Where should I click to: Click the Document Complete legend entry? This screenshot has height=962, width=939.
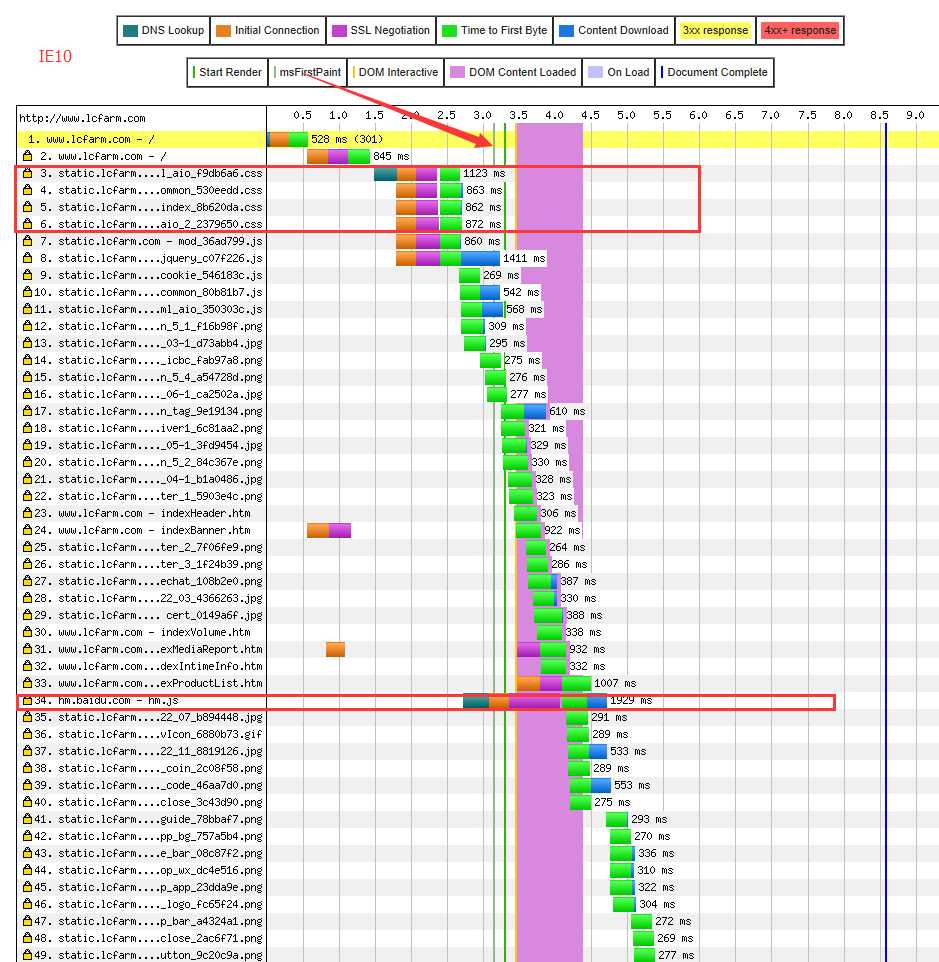[715, 72]
